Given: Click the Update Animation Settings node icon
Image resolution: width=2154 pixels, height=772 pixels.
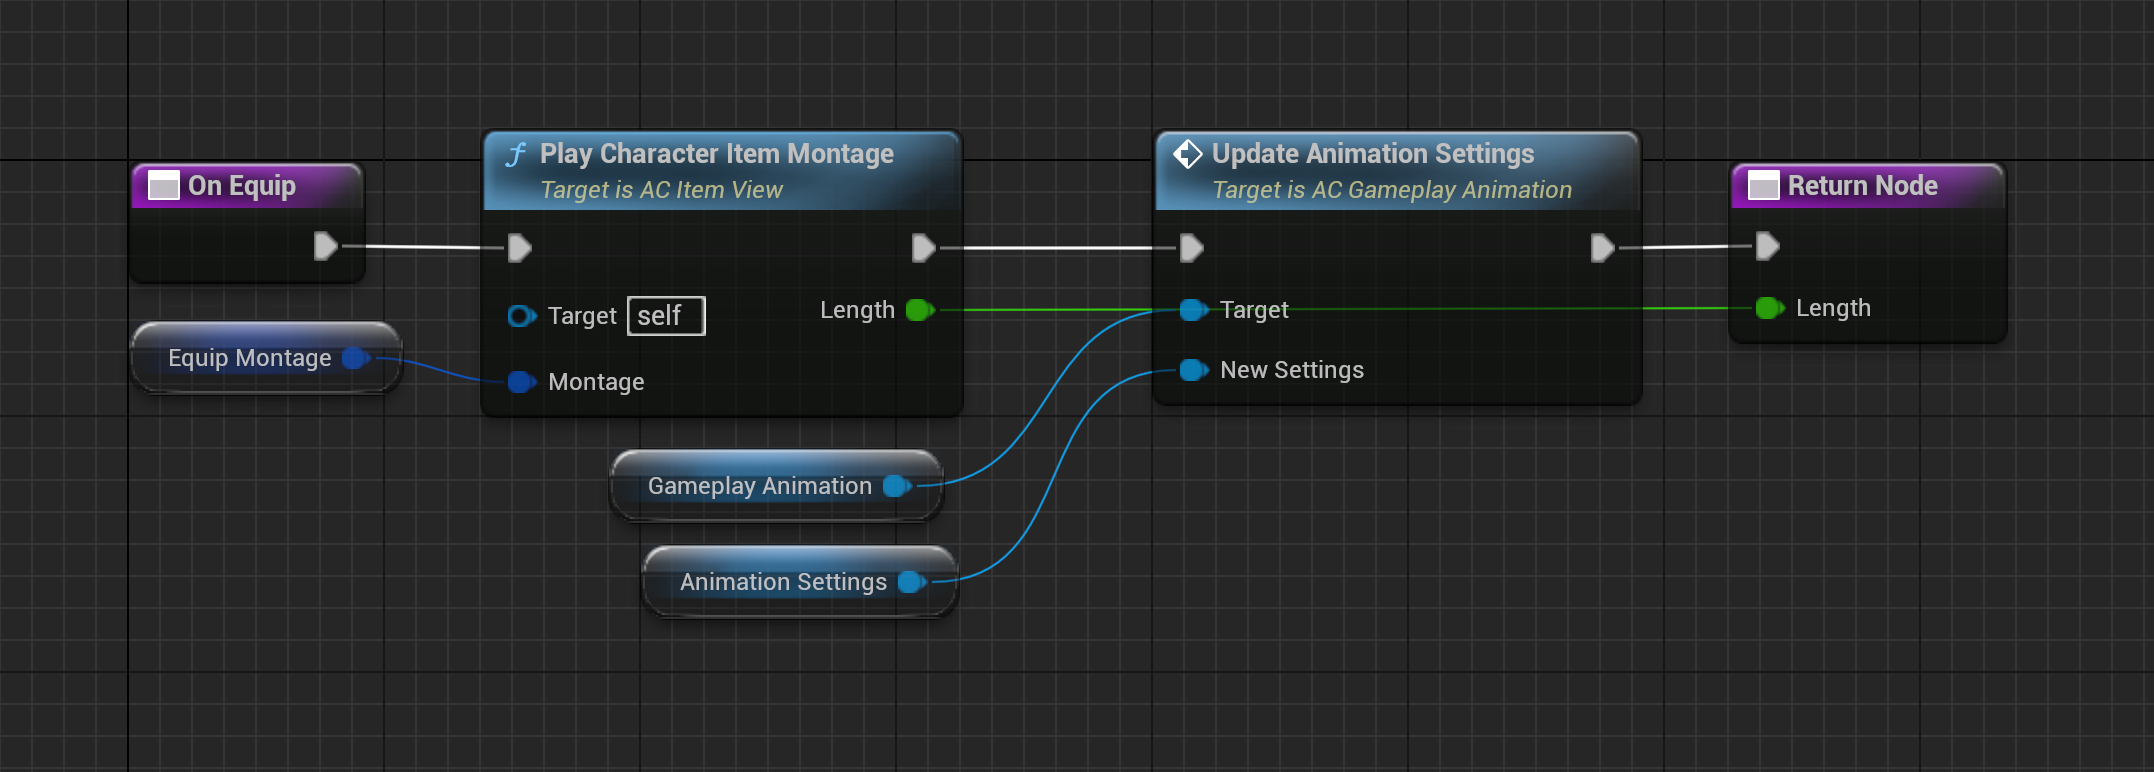Looking at the screenshot, I should point(1187,154).
